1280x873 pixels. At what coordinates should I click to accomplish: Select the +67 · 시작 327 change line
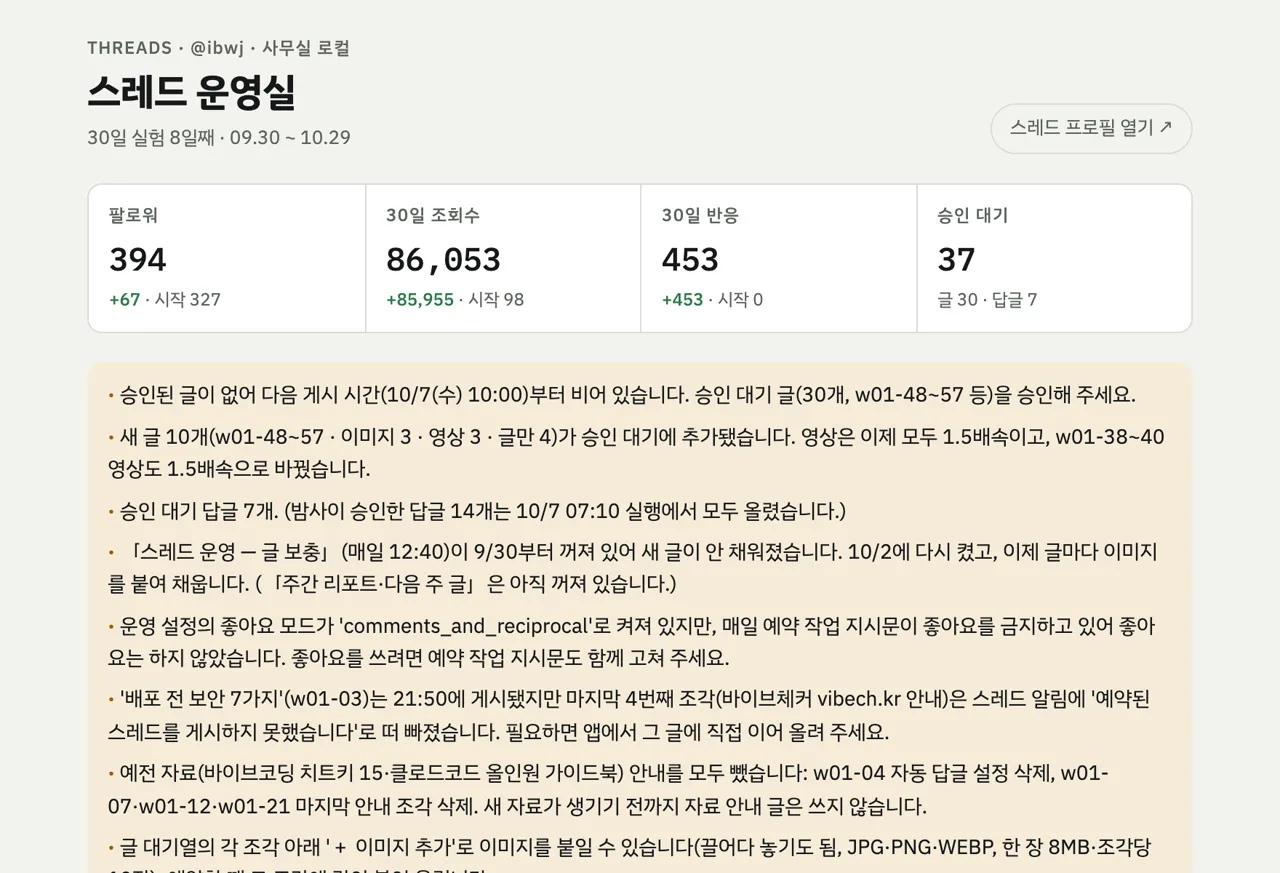point(165,299)
